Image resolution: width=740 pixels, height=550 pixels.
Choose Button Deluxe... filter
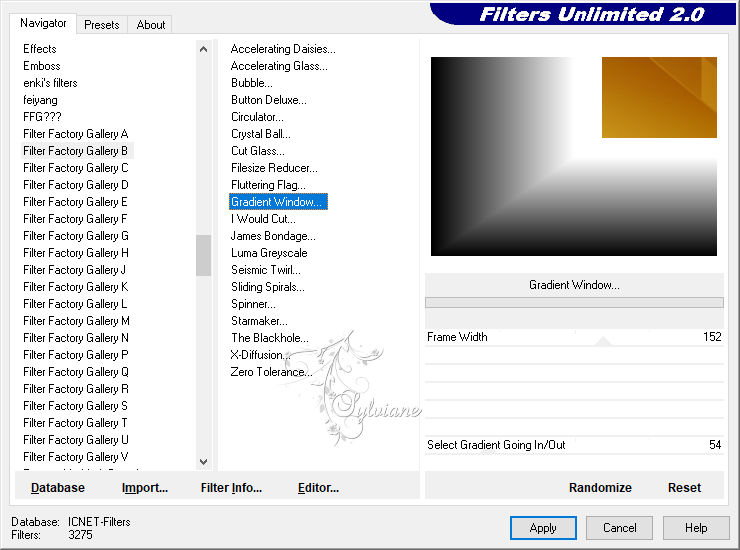point(269,100)
